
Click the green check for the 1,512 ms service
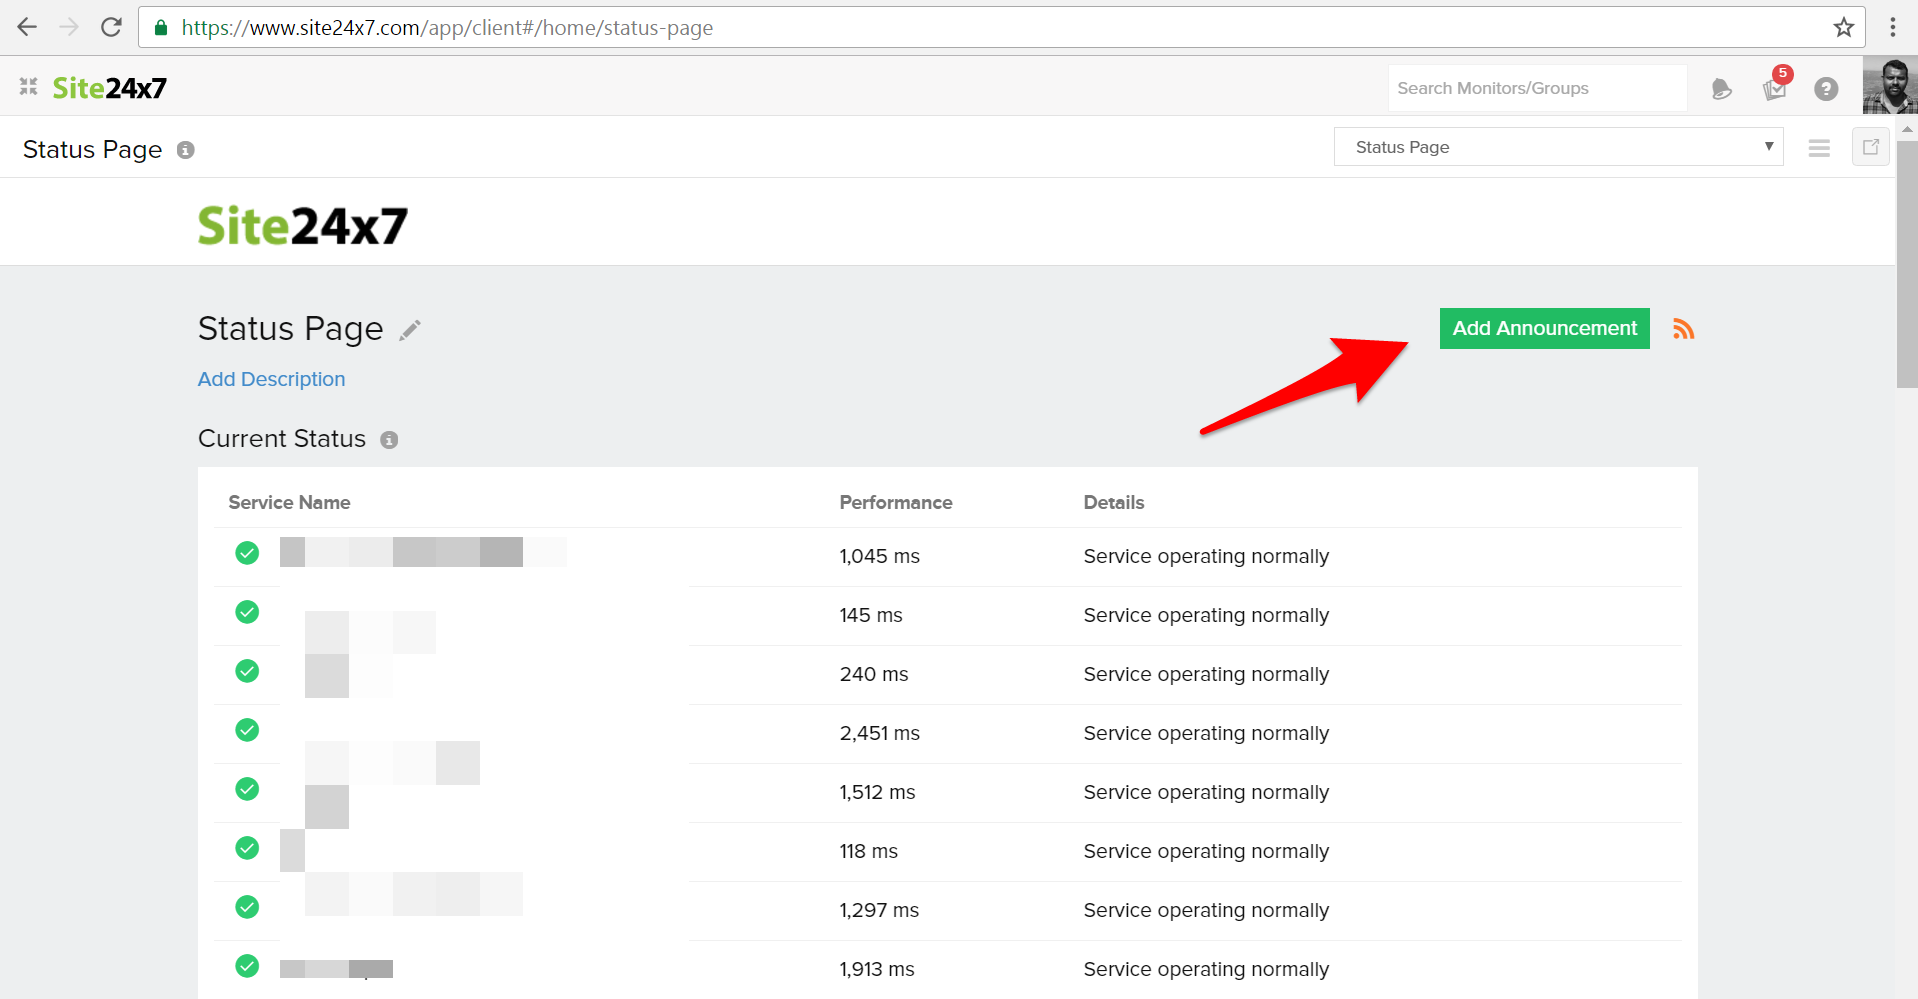247,789
